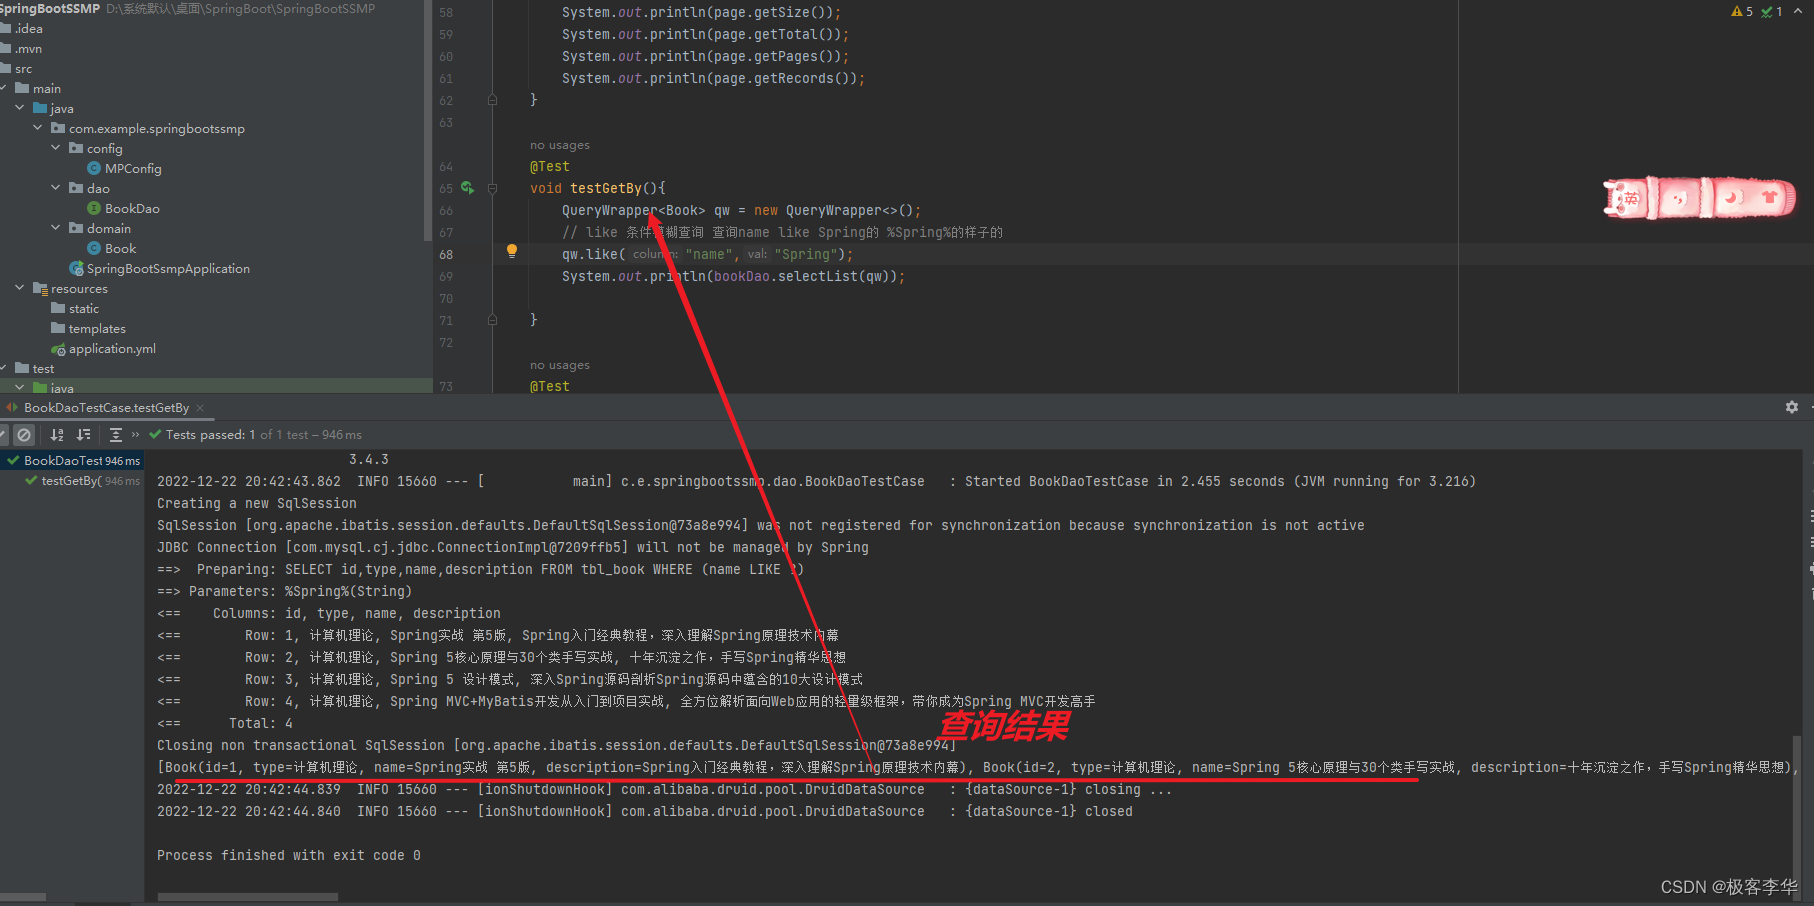Click the 'Creating a new SqlSession' console line
This screenshot has width=1814, height=906.
pyautogui.click(x=257, y=503)
